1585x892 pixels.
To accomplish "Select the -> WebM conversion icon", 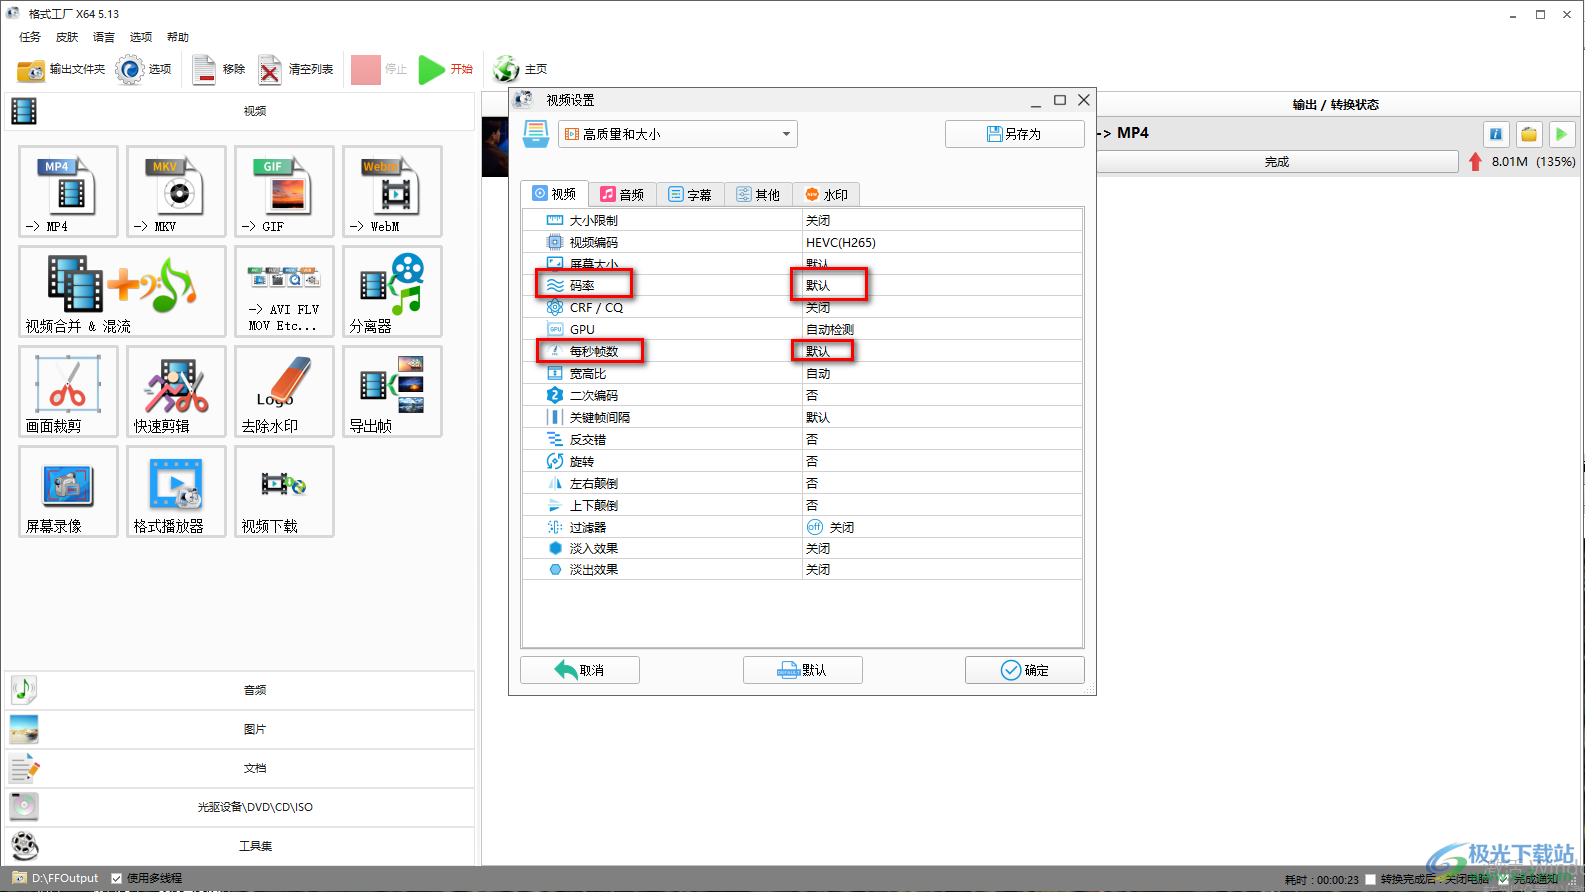I will (x=392, y=191).
